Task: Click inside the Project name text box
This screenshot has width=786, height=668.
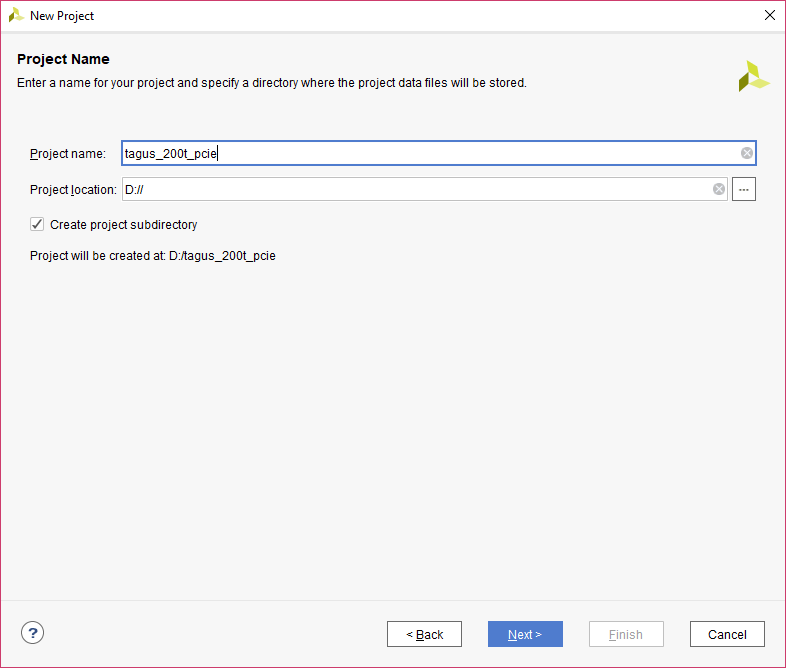Action: (430, 153)
